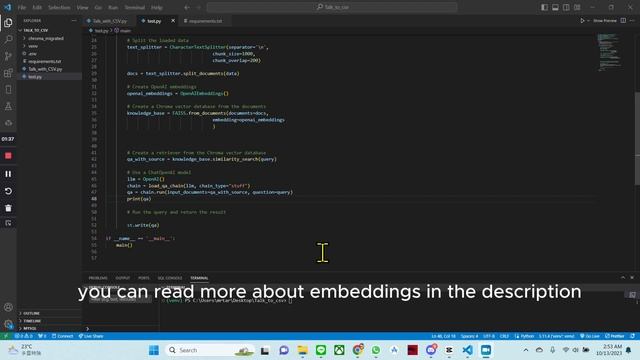Open the Customize Layout icon
Viewport: 640px width, 360px height.
point(577,7)
